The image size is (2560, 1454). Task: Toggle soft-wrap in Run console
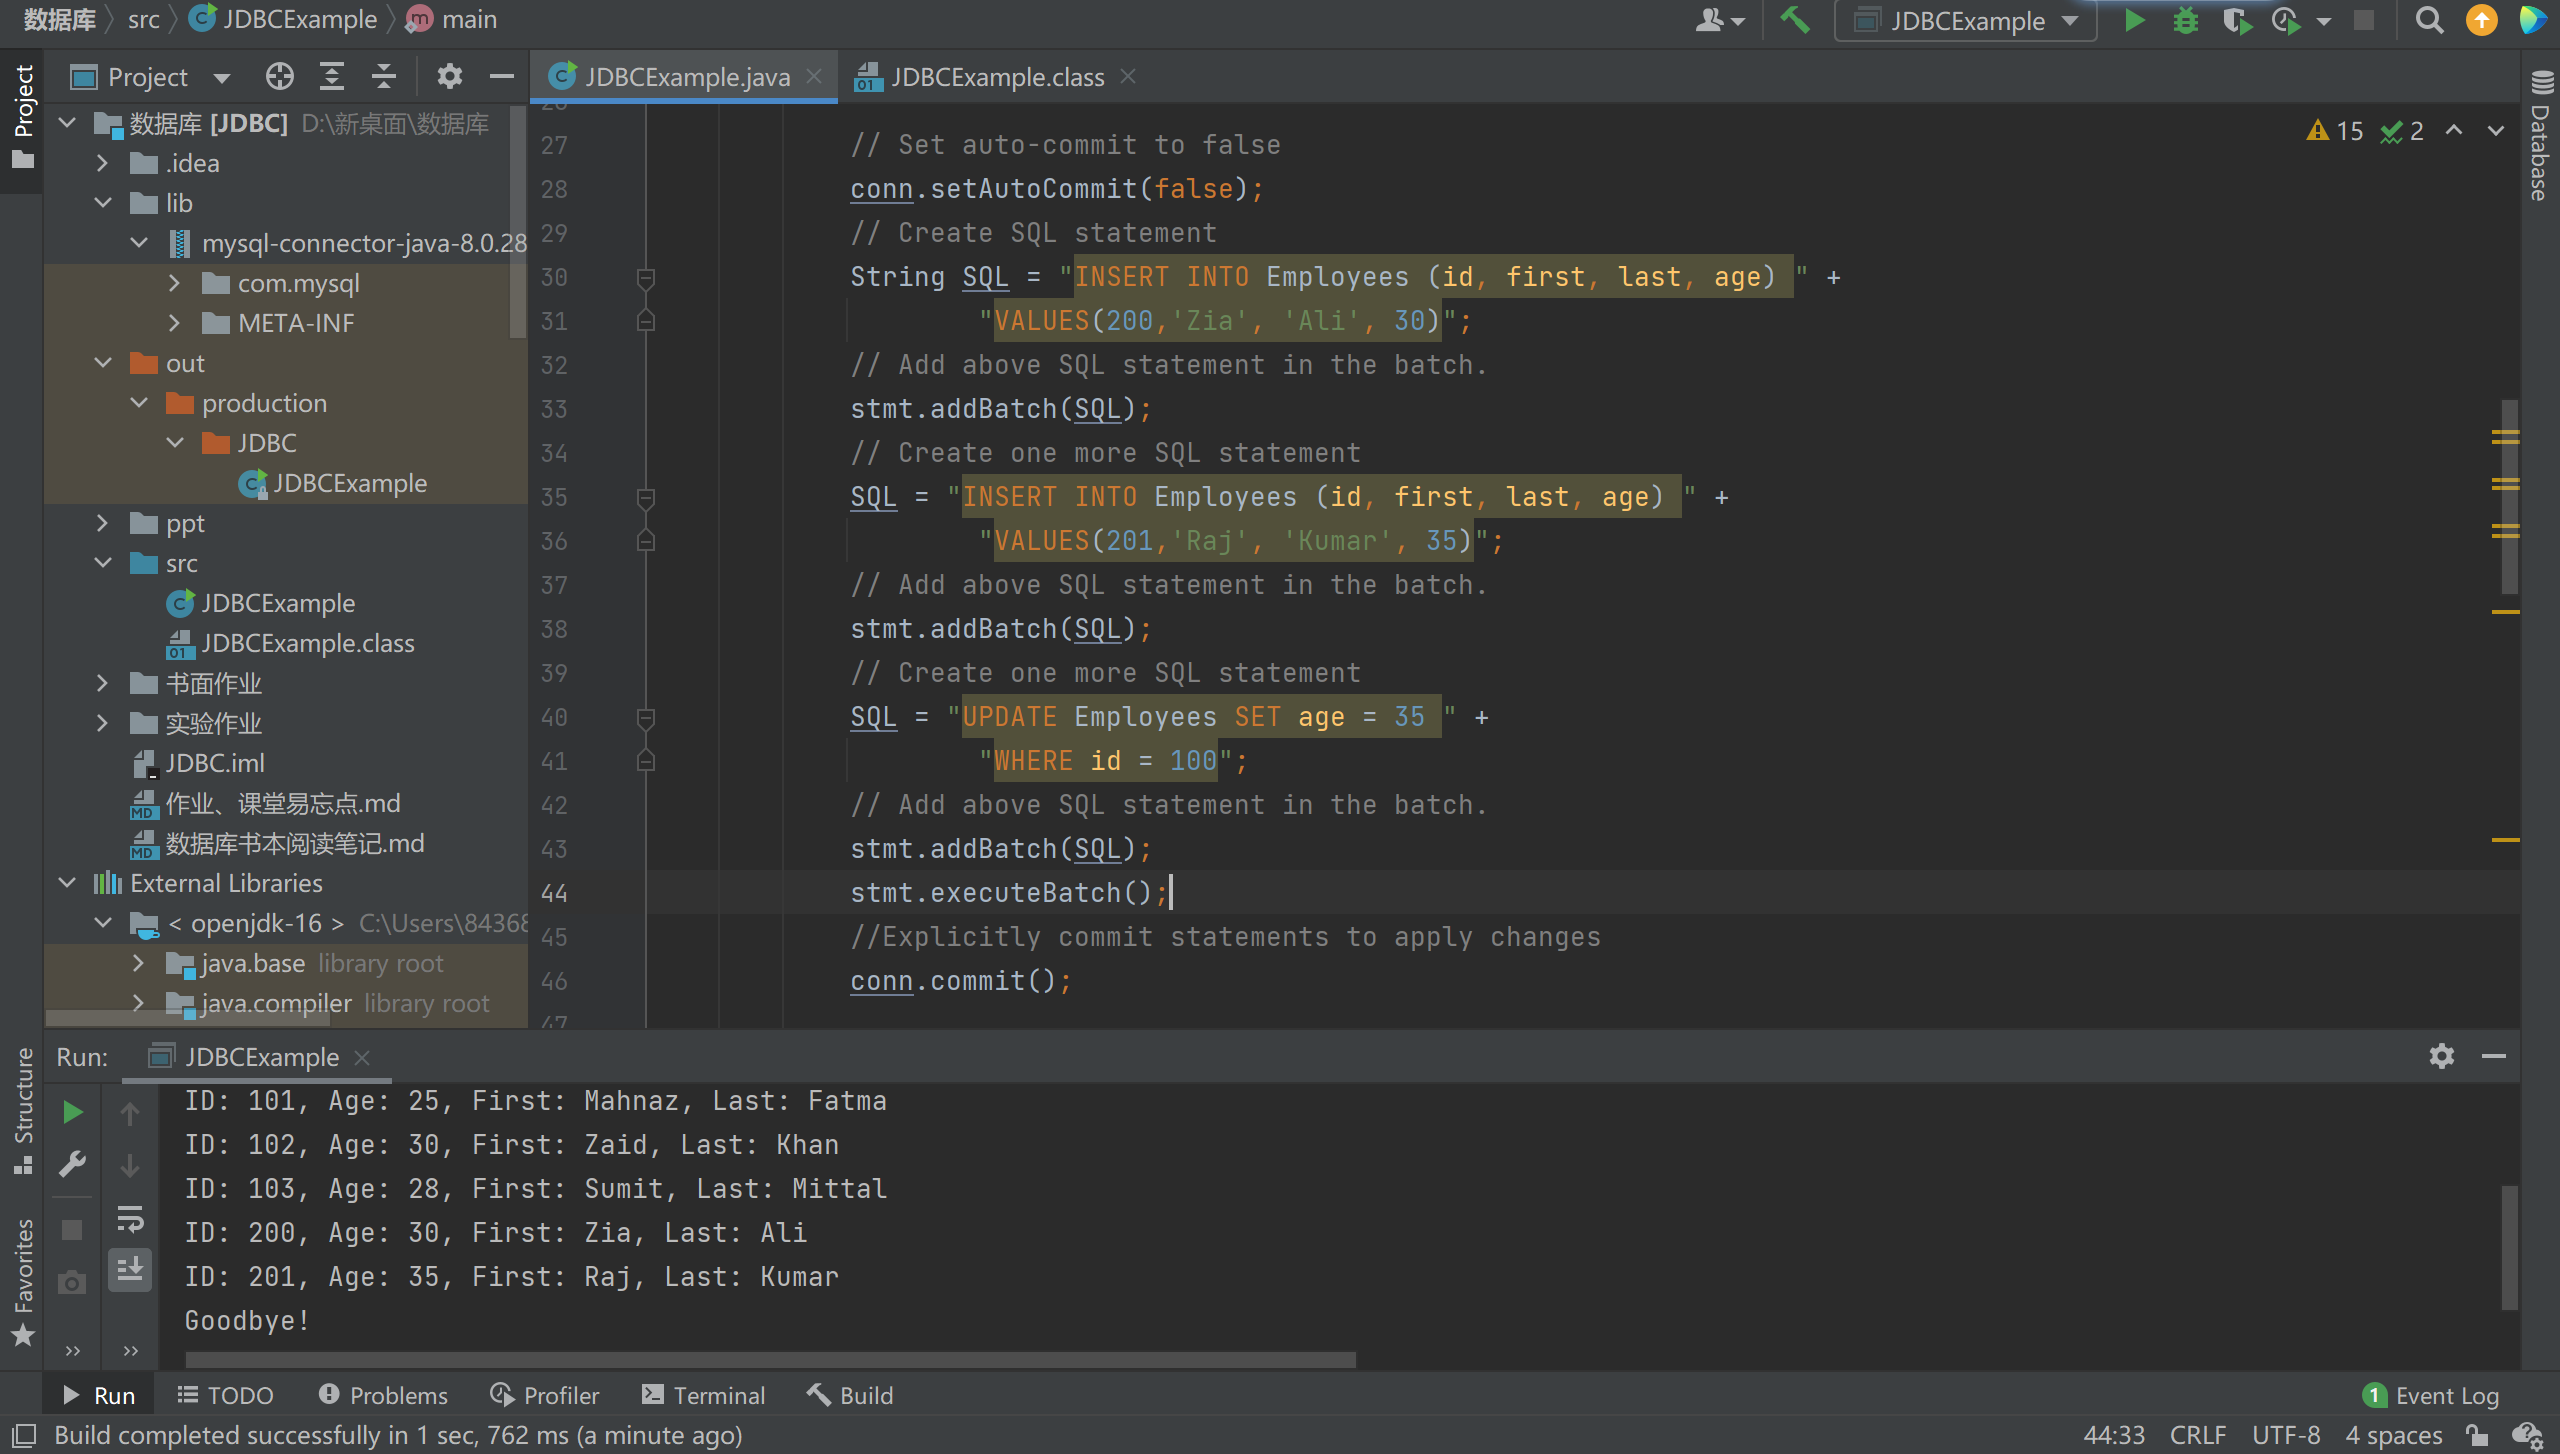pos(130,1219)
